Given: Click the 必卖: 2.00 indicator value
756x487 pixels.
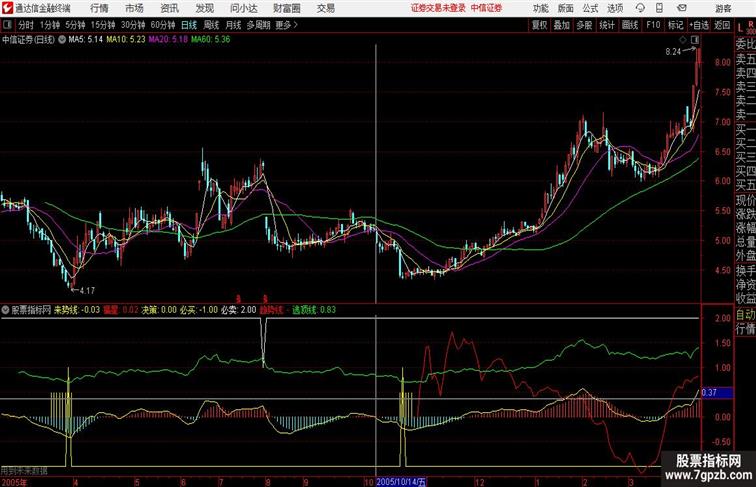Looking at the screenshot, I should click(239, 310).
